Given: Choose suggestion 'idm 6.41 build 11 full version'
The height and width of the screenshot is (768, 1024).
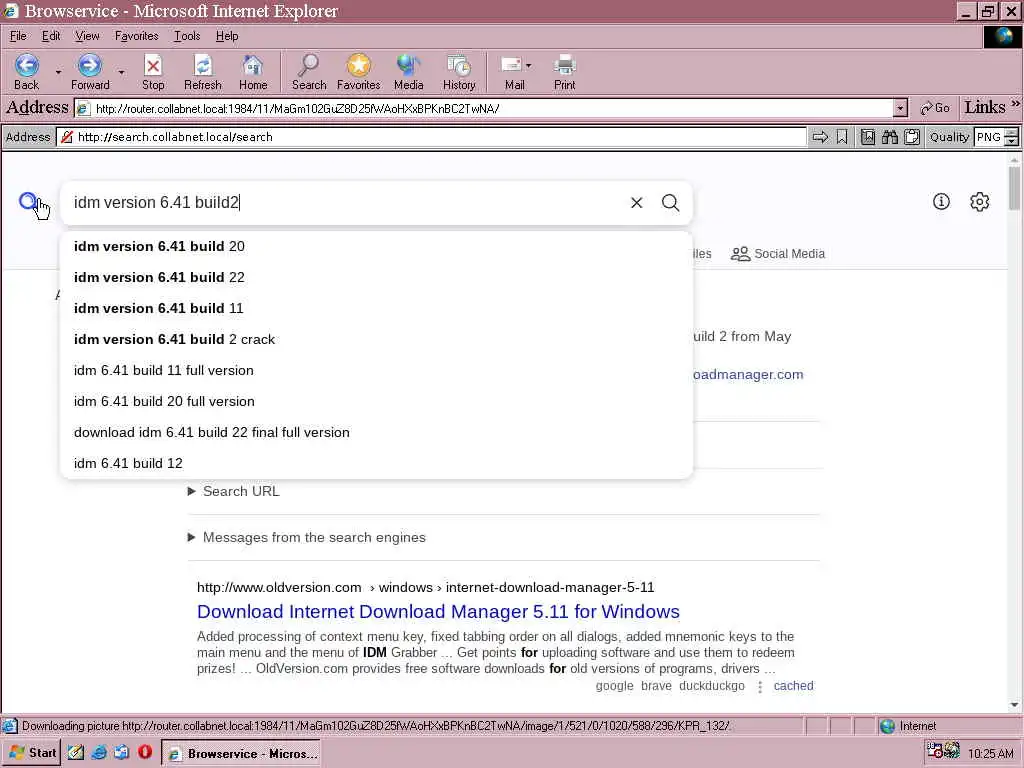Looking at the screenshot, I should point(376,370).
